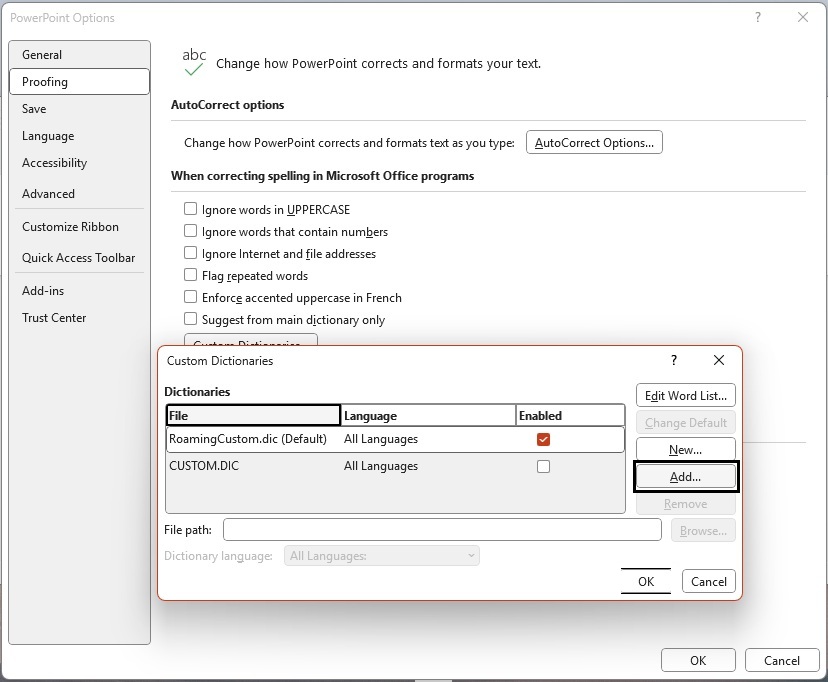Cancel the Custom Dictionaries dialog
Viewport: 828px width, 682px height.
(x=708, y=581)
